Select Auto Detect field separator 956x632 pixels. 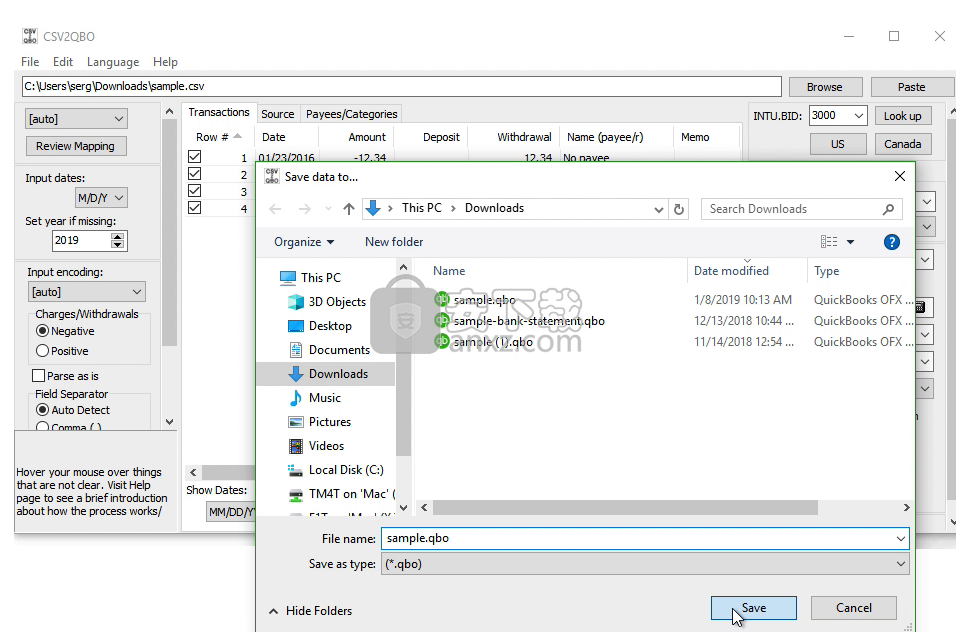[42, 410]
